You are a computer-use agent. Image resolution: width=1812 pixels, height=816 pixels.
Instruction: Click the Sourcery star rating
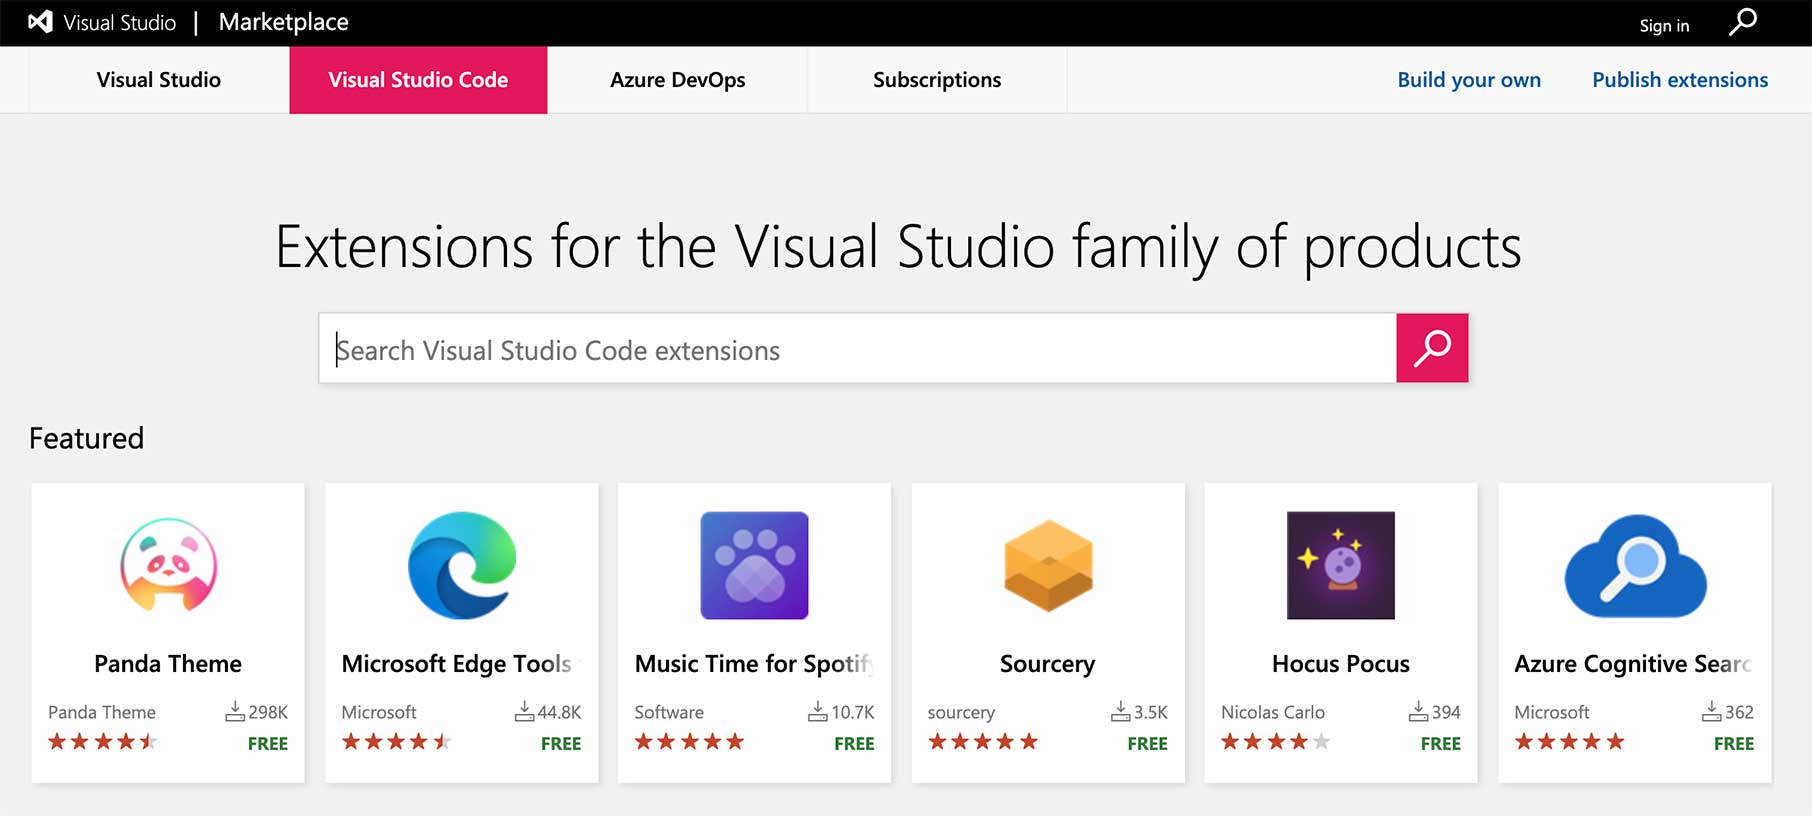click(983, 742)
